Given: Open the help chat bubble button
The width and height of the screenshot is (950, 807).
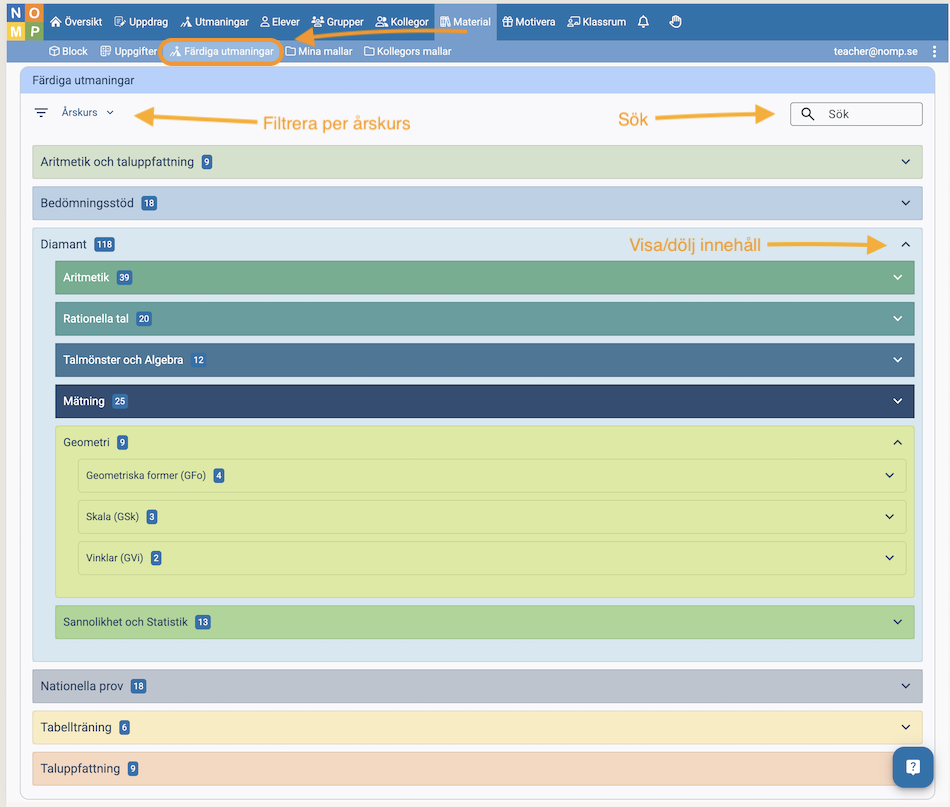Looking at the screenshot, I should (912, 767).
